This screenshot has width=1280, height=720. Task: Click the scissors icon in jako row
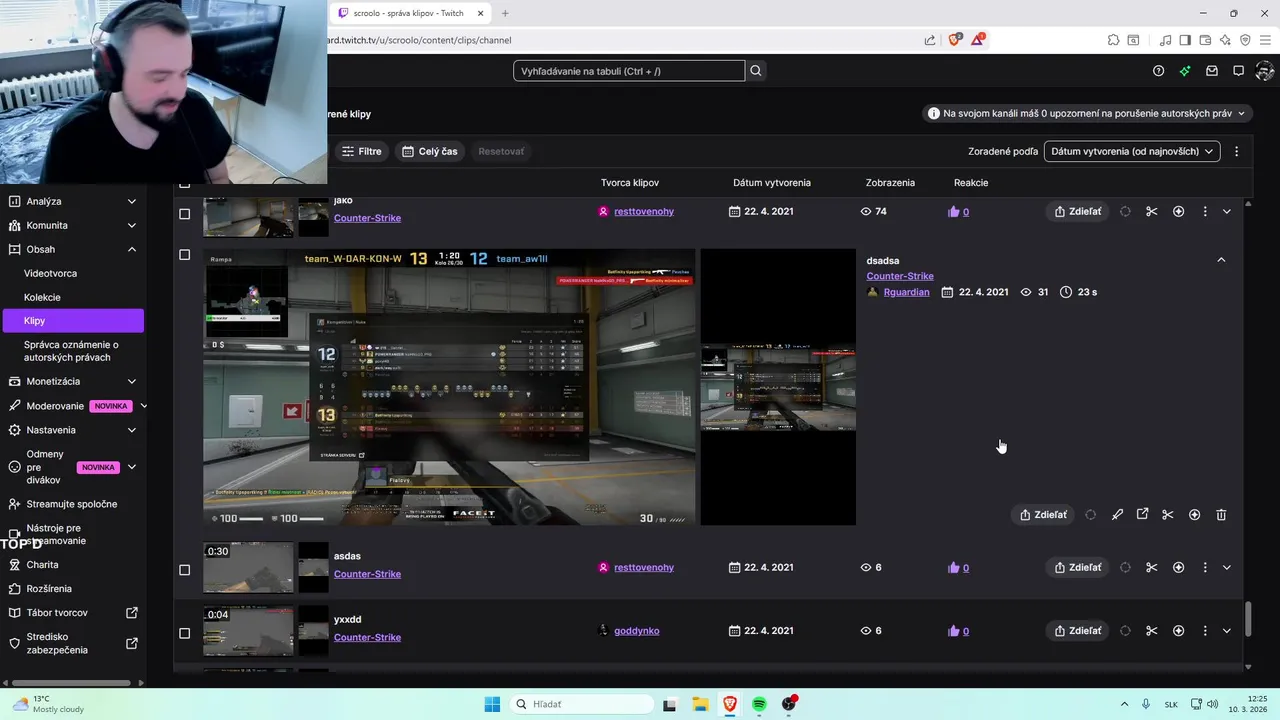(1152, 212)
